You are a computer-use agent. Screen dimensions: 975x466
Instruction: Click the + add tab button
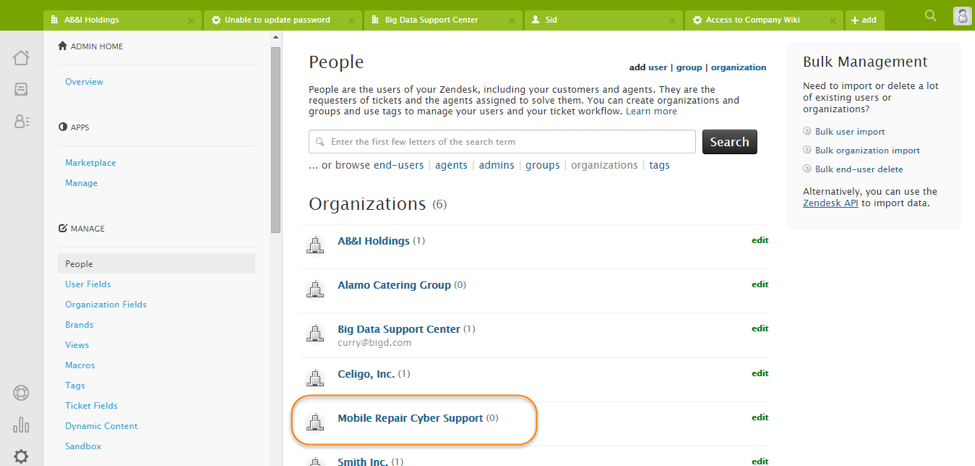tap(864, 20)
